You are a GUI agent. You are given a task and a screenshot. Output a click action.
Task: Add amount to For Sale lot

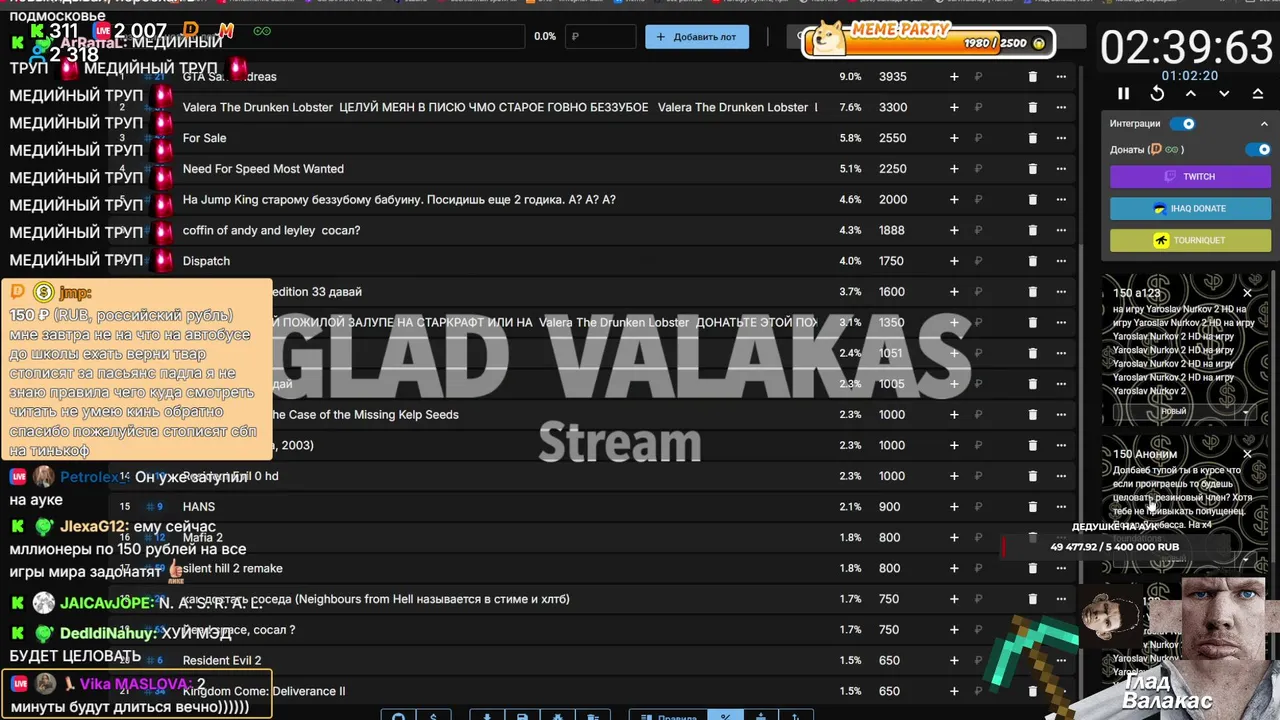pyautogui.click(x=954, y=138)
